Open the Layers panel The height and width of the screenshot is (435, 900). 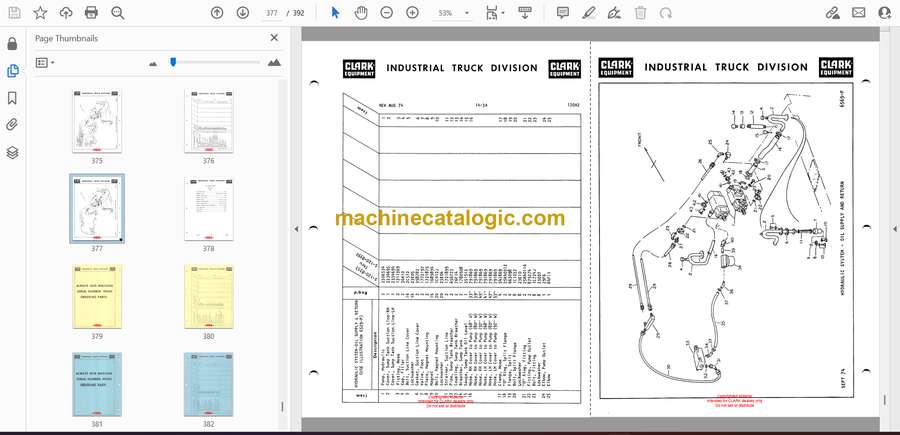[x=12, y=152]
